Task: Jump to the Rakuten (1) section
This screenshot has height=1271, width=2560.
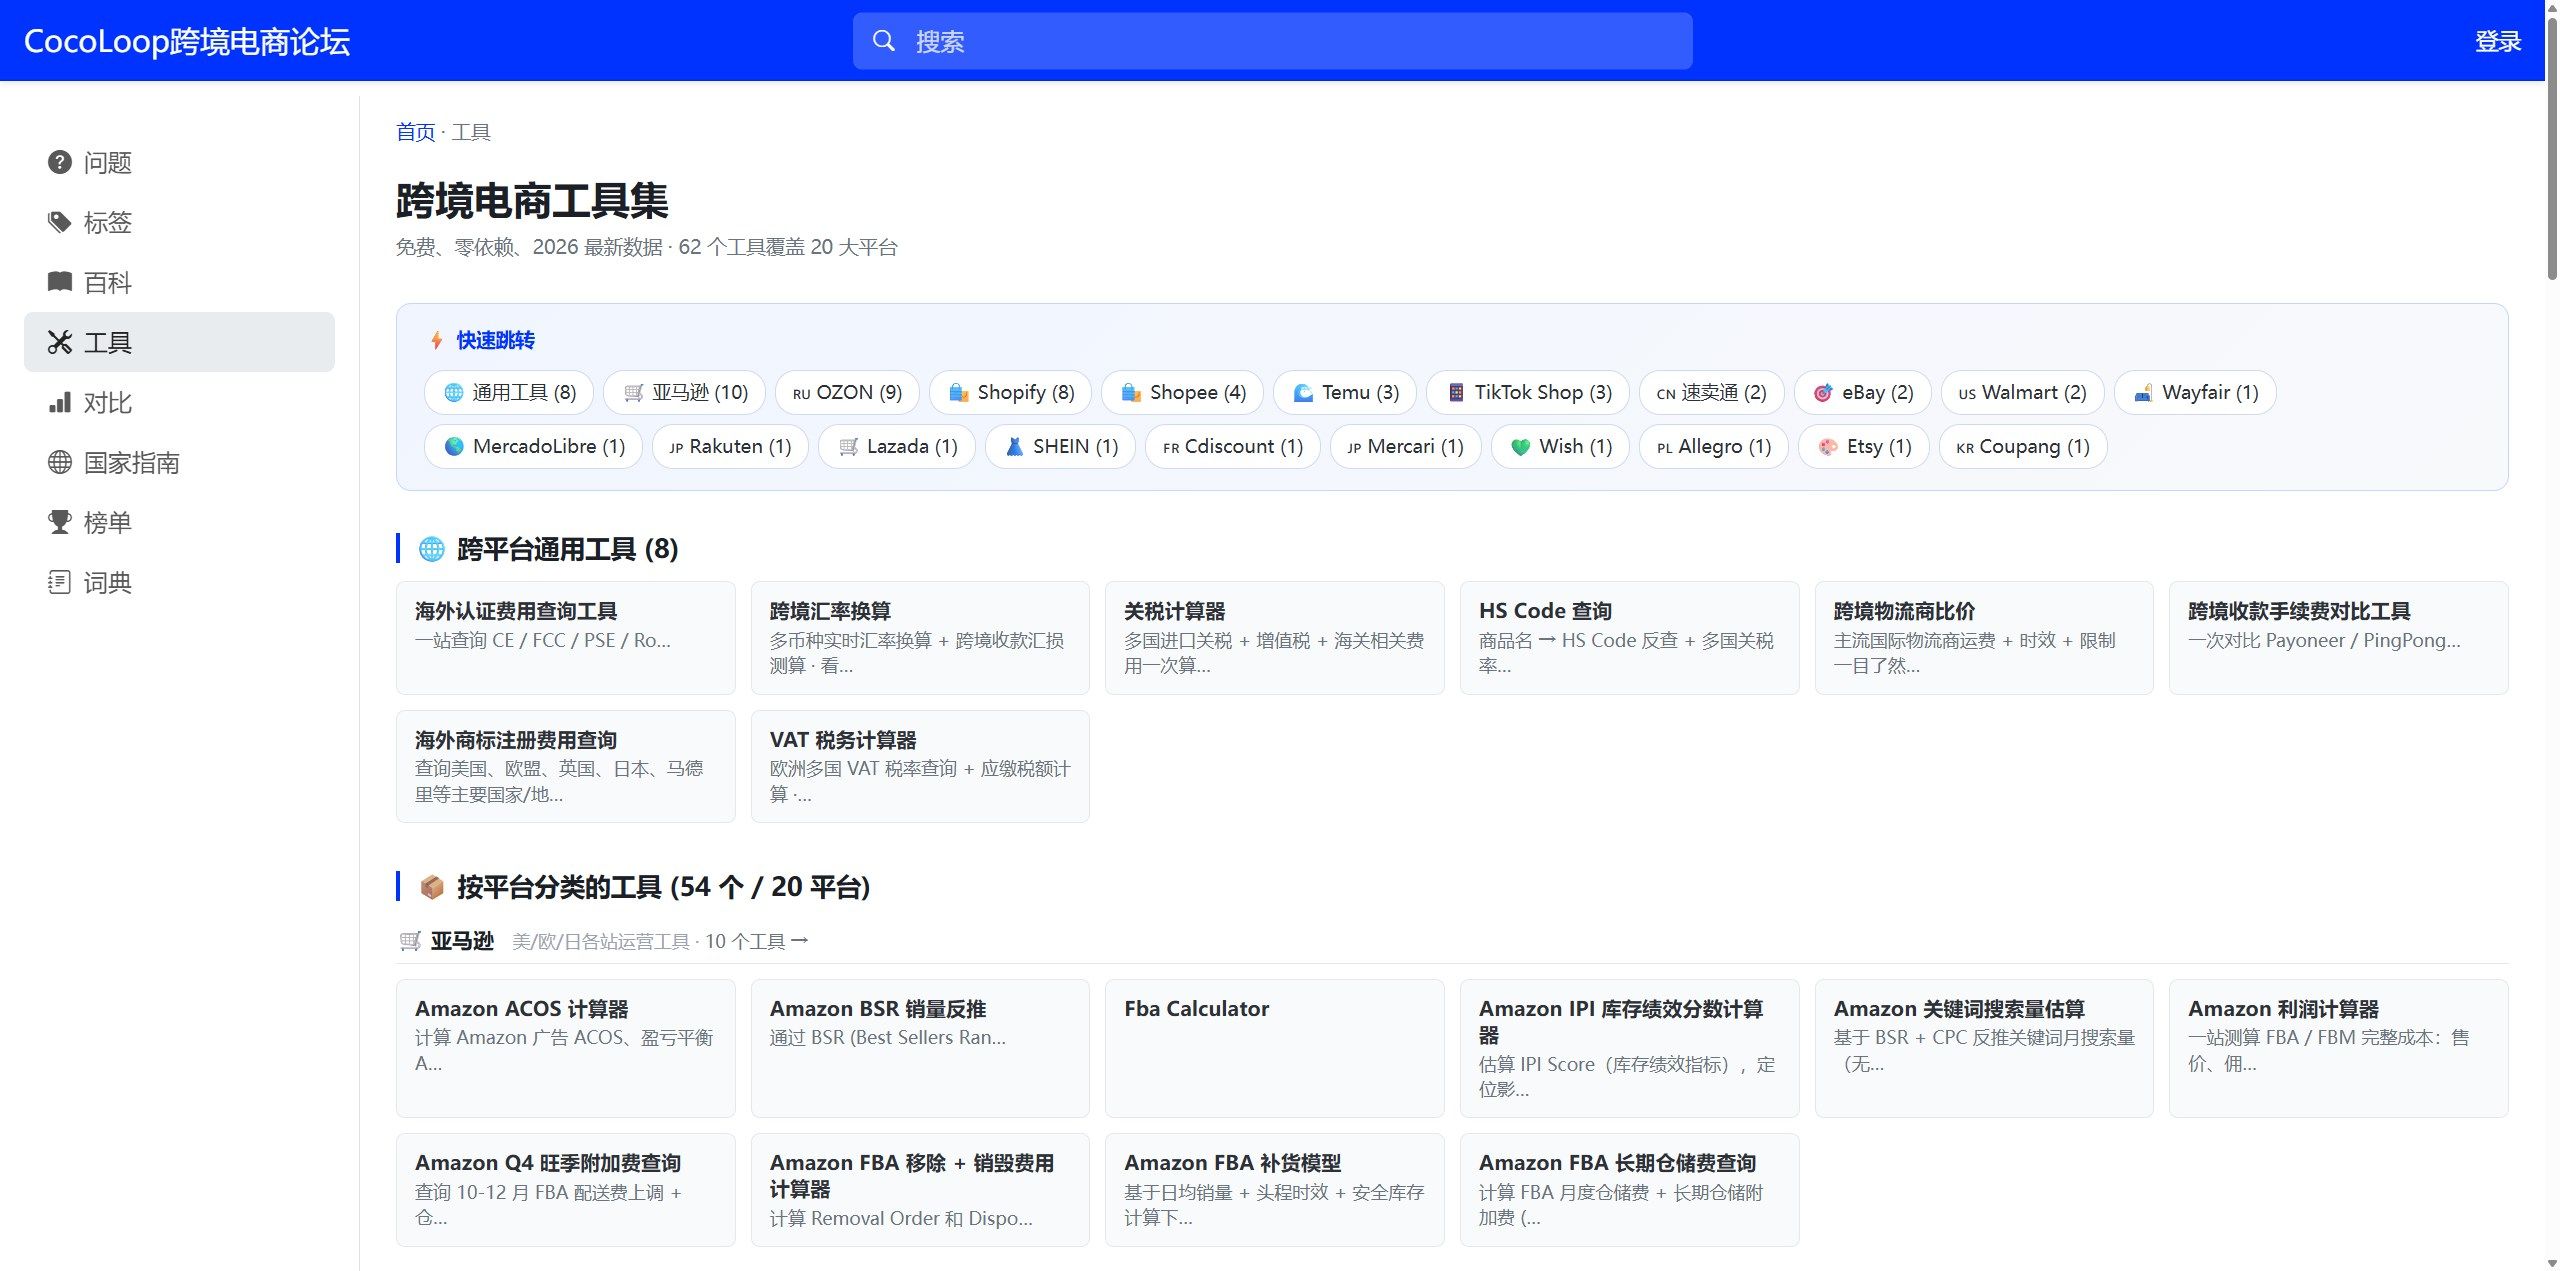Action: point(731,447)
